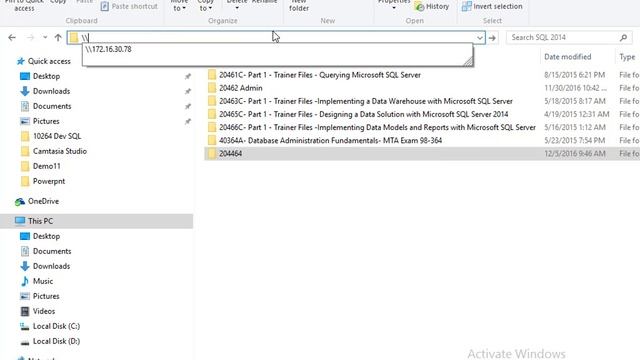Click the Invert selection icon
640x360 pixels.
(x=467, y=6)
